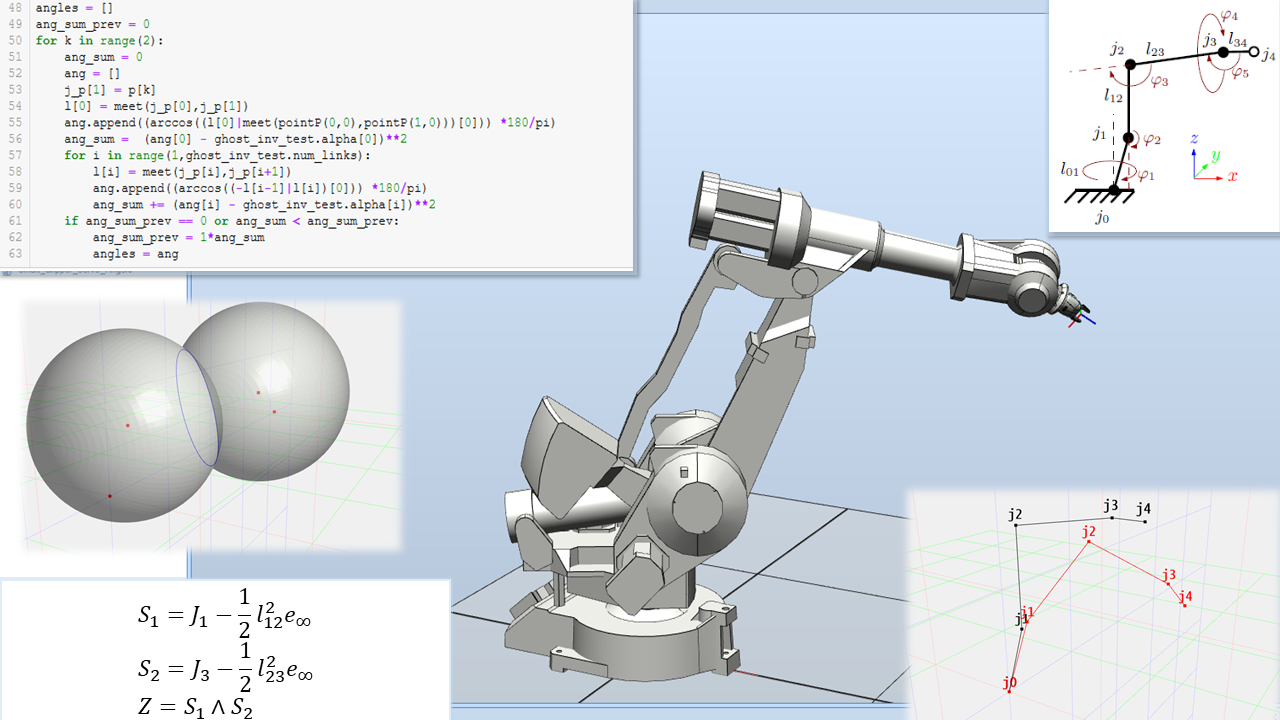Click the red j2 point in plot

[1088, 542]
